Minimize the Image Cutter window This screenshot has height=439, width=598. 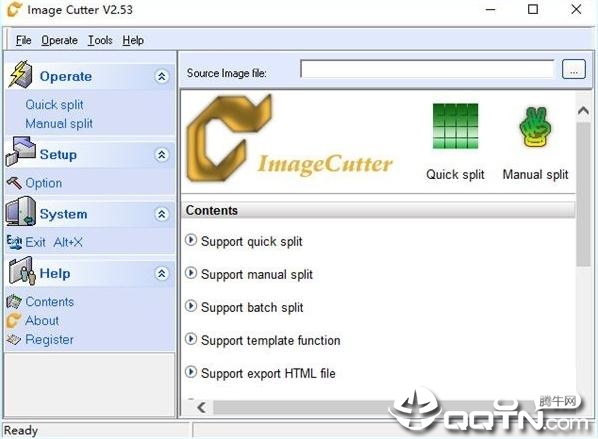[490, 10]
